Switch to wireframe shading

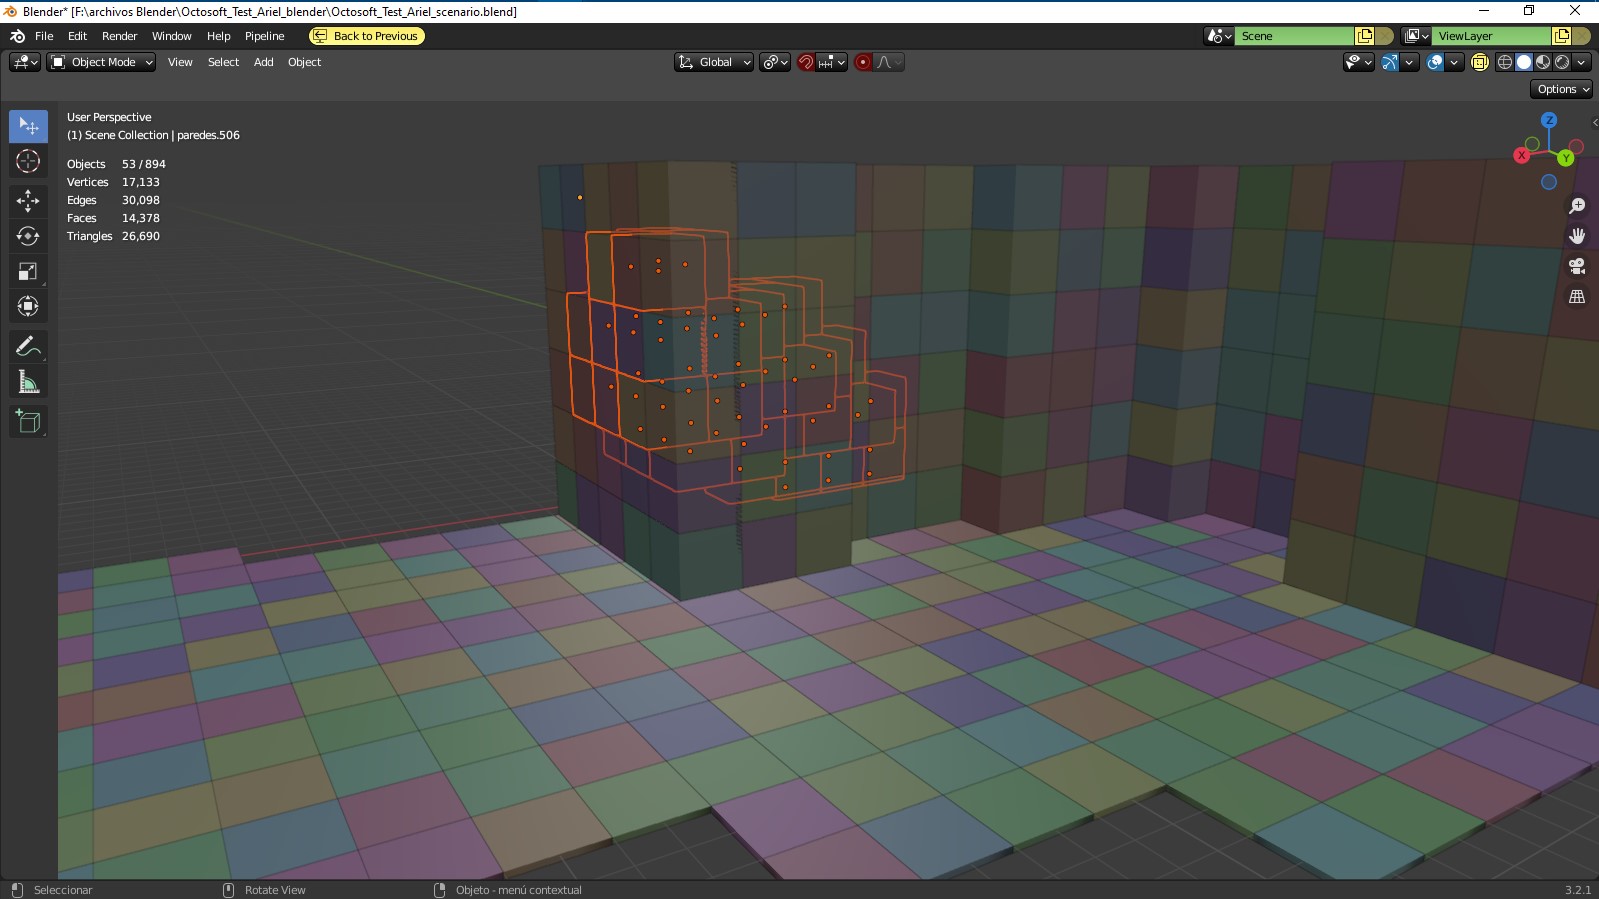pos(1505,62)
